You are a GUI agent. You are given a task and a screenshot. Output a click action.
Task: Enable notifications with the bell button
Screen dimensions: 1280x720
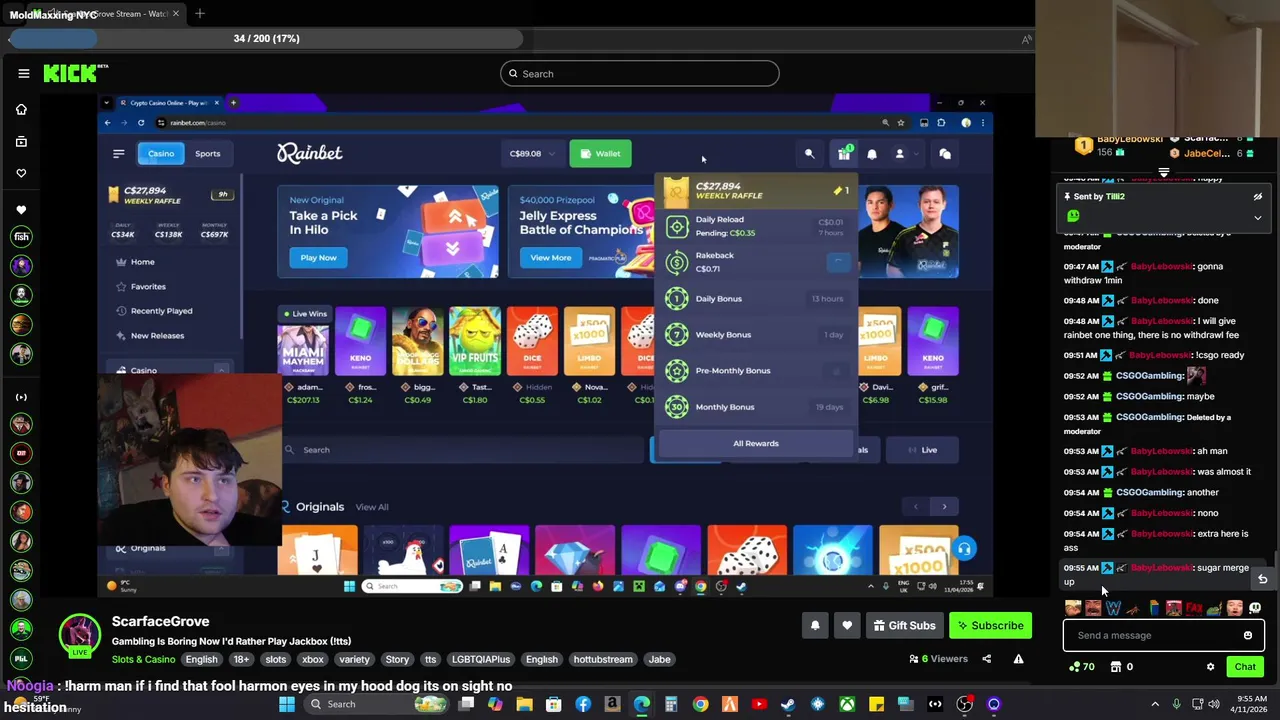click(x=815, y=626)
